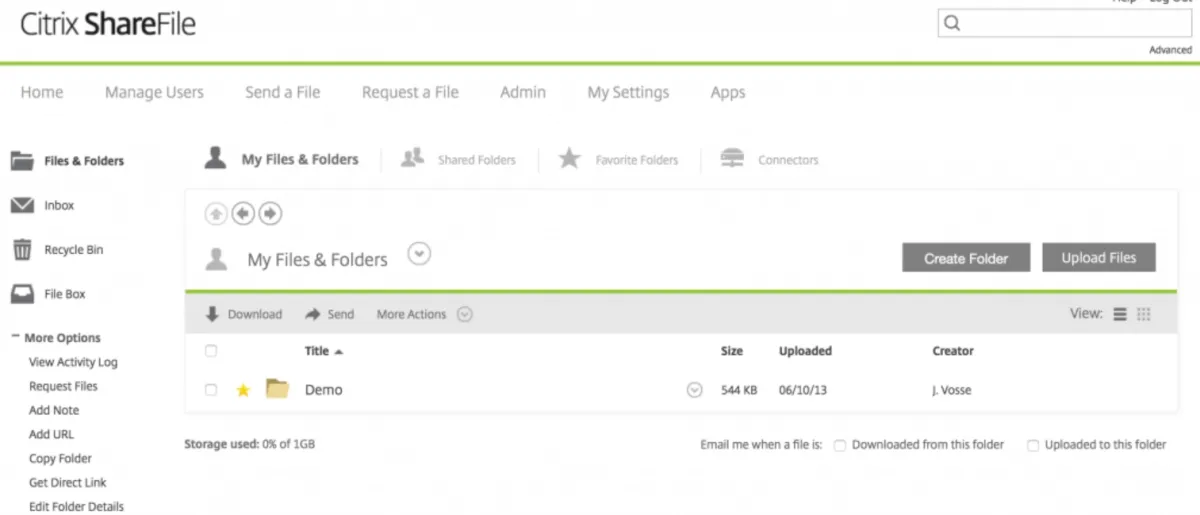Click the Shared Folders tab label
The height and width of the screenshot is (515, 1200).
click(x=477, y=160)
